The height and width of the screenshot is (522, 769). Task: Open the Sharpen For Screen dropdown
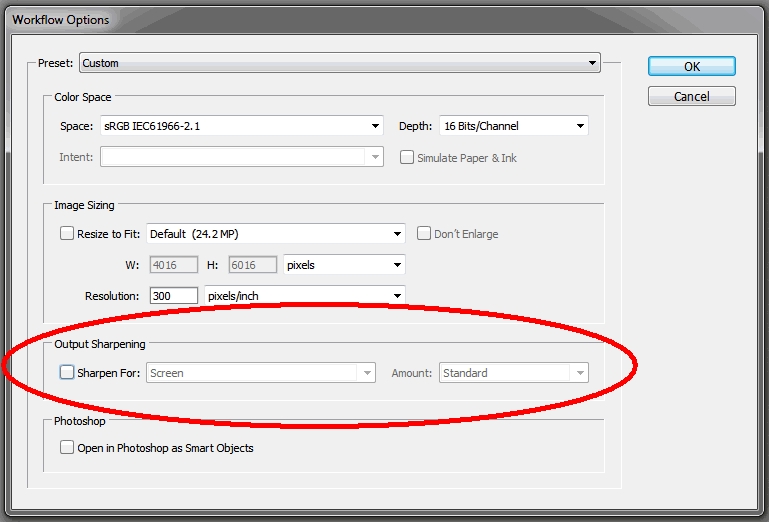click(260, 373)
